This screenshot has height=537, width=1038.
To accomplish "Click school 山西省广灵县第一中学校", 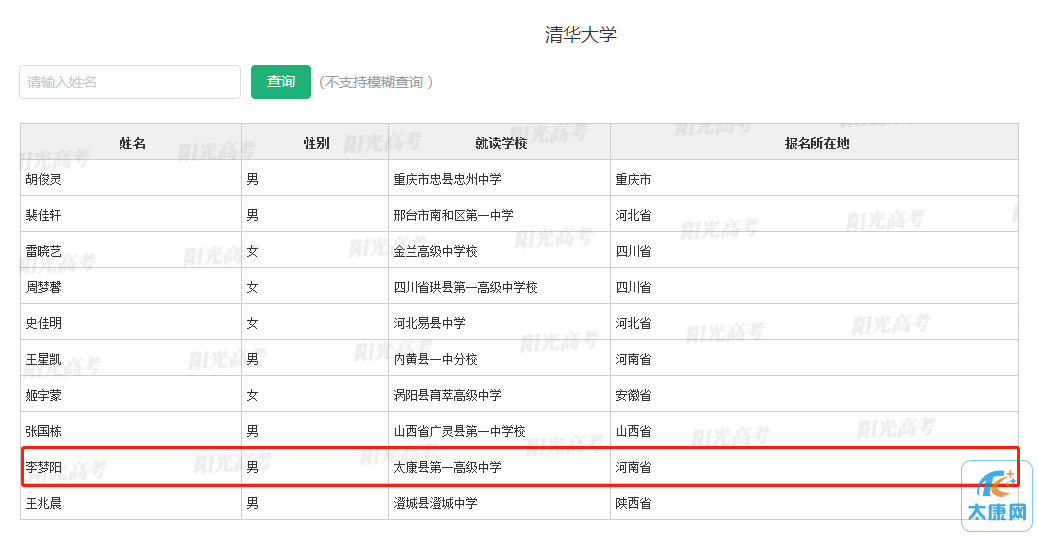I will point(459,431).
